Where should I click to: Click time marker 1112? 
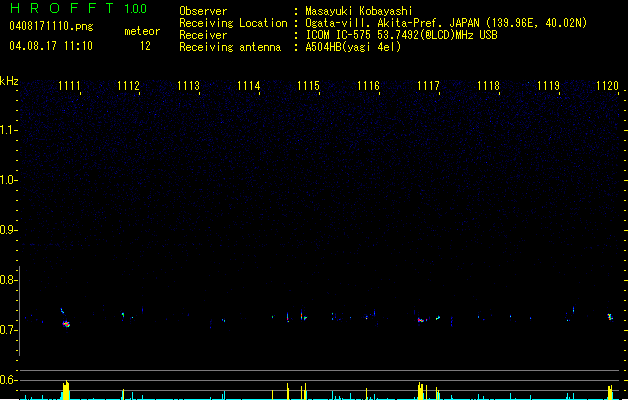coord(128,86)
